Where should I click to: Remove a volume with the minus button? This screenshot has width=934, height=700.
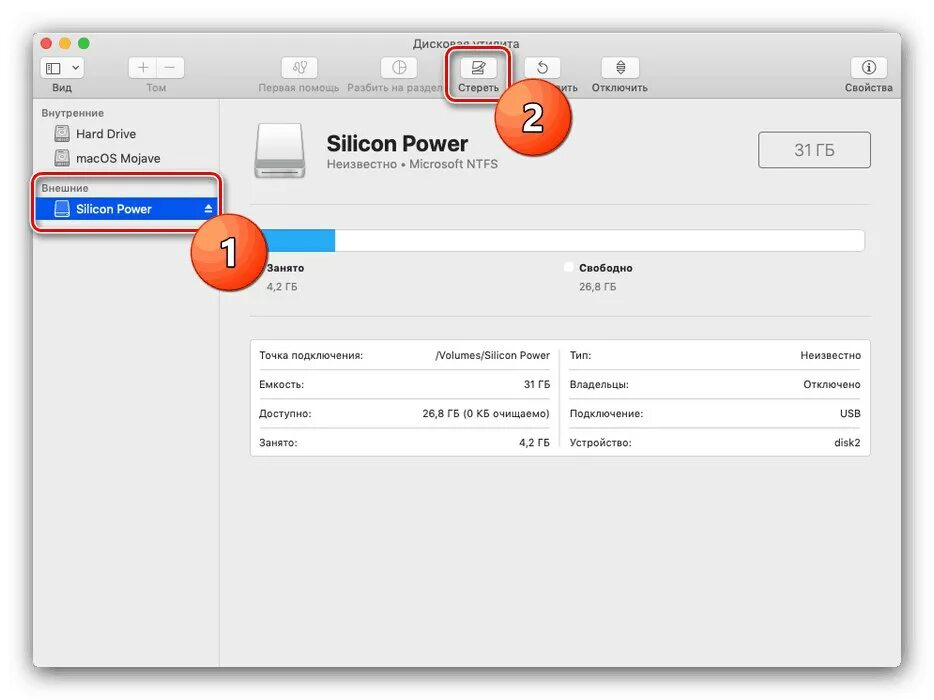[x=170, y=68]
